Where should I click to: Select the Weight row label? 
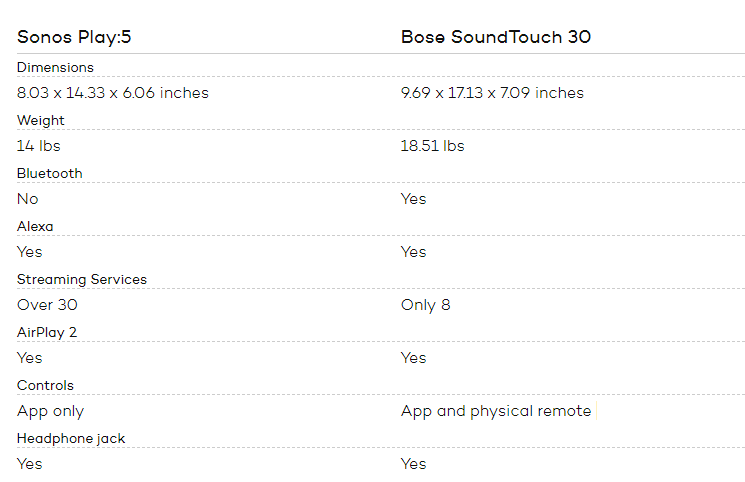pyautogui.click(x=41, y=121)
